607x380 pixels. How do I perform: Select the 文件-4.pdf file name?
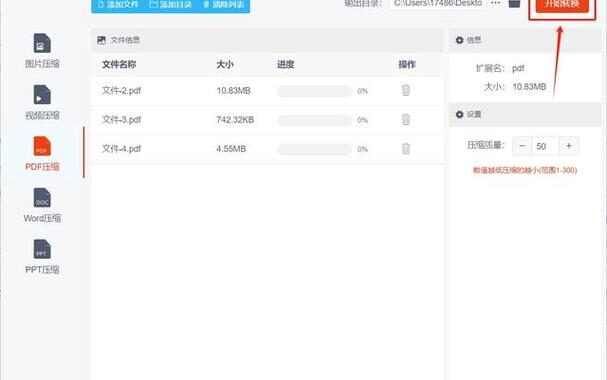(x=121, y=149)
